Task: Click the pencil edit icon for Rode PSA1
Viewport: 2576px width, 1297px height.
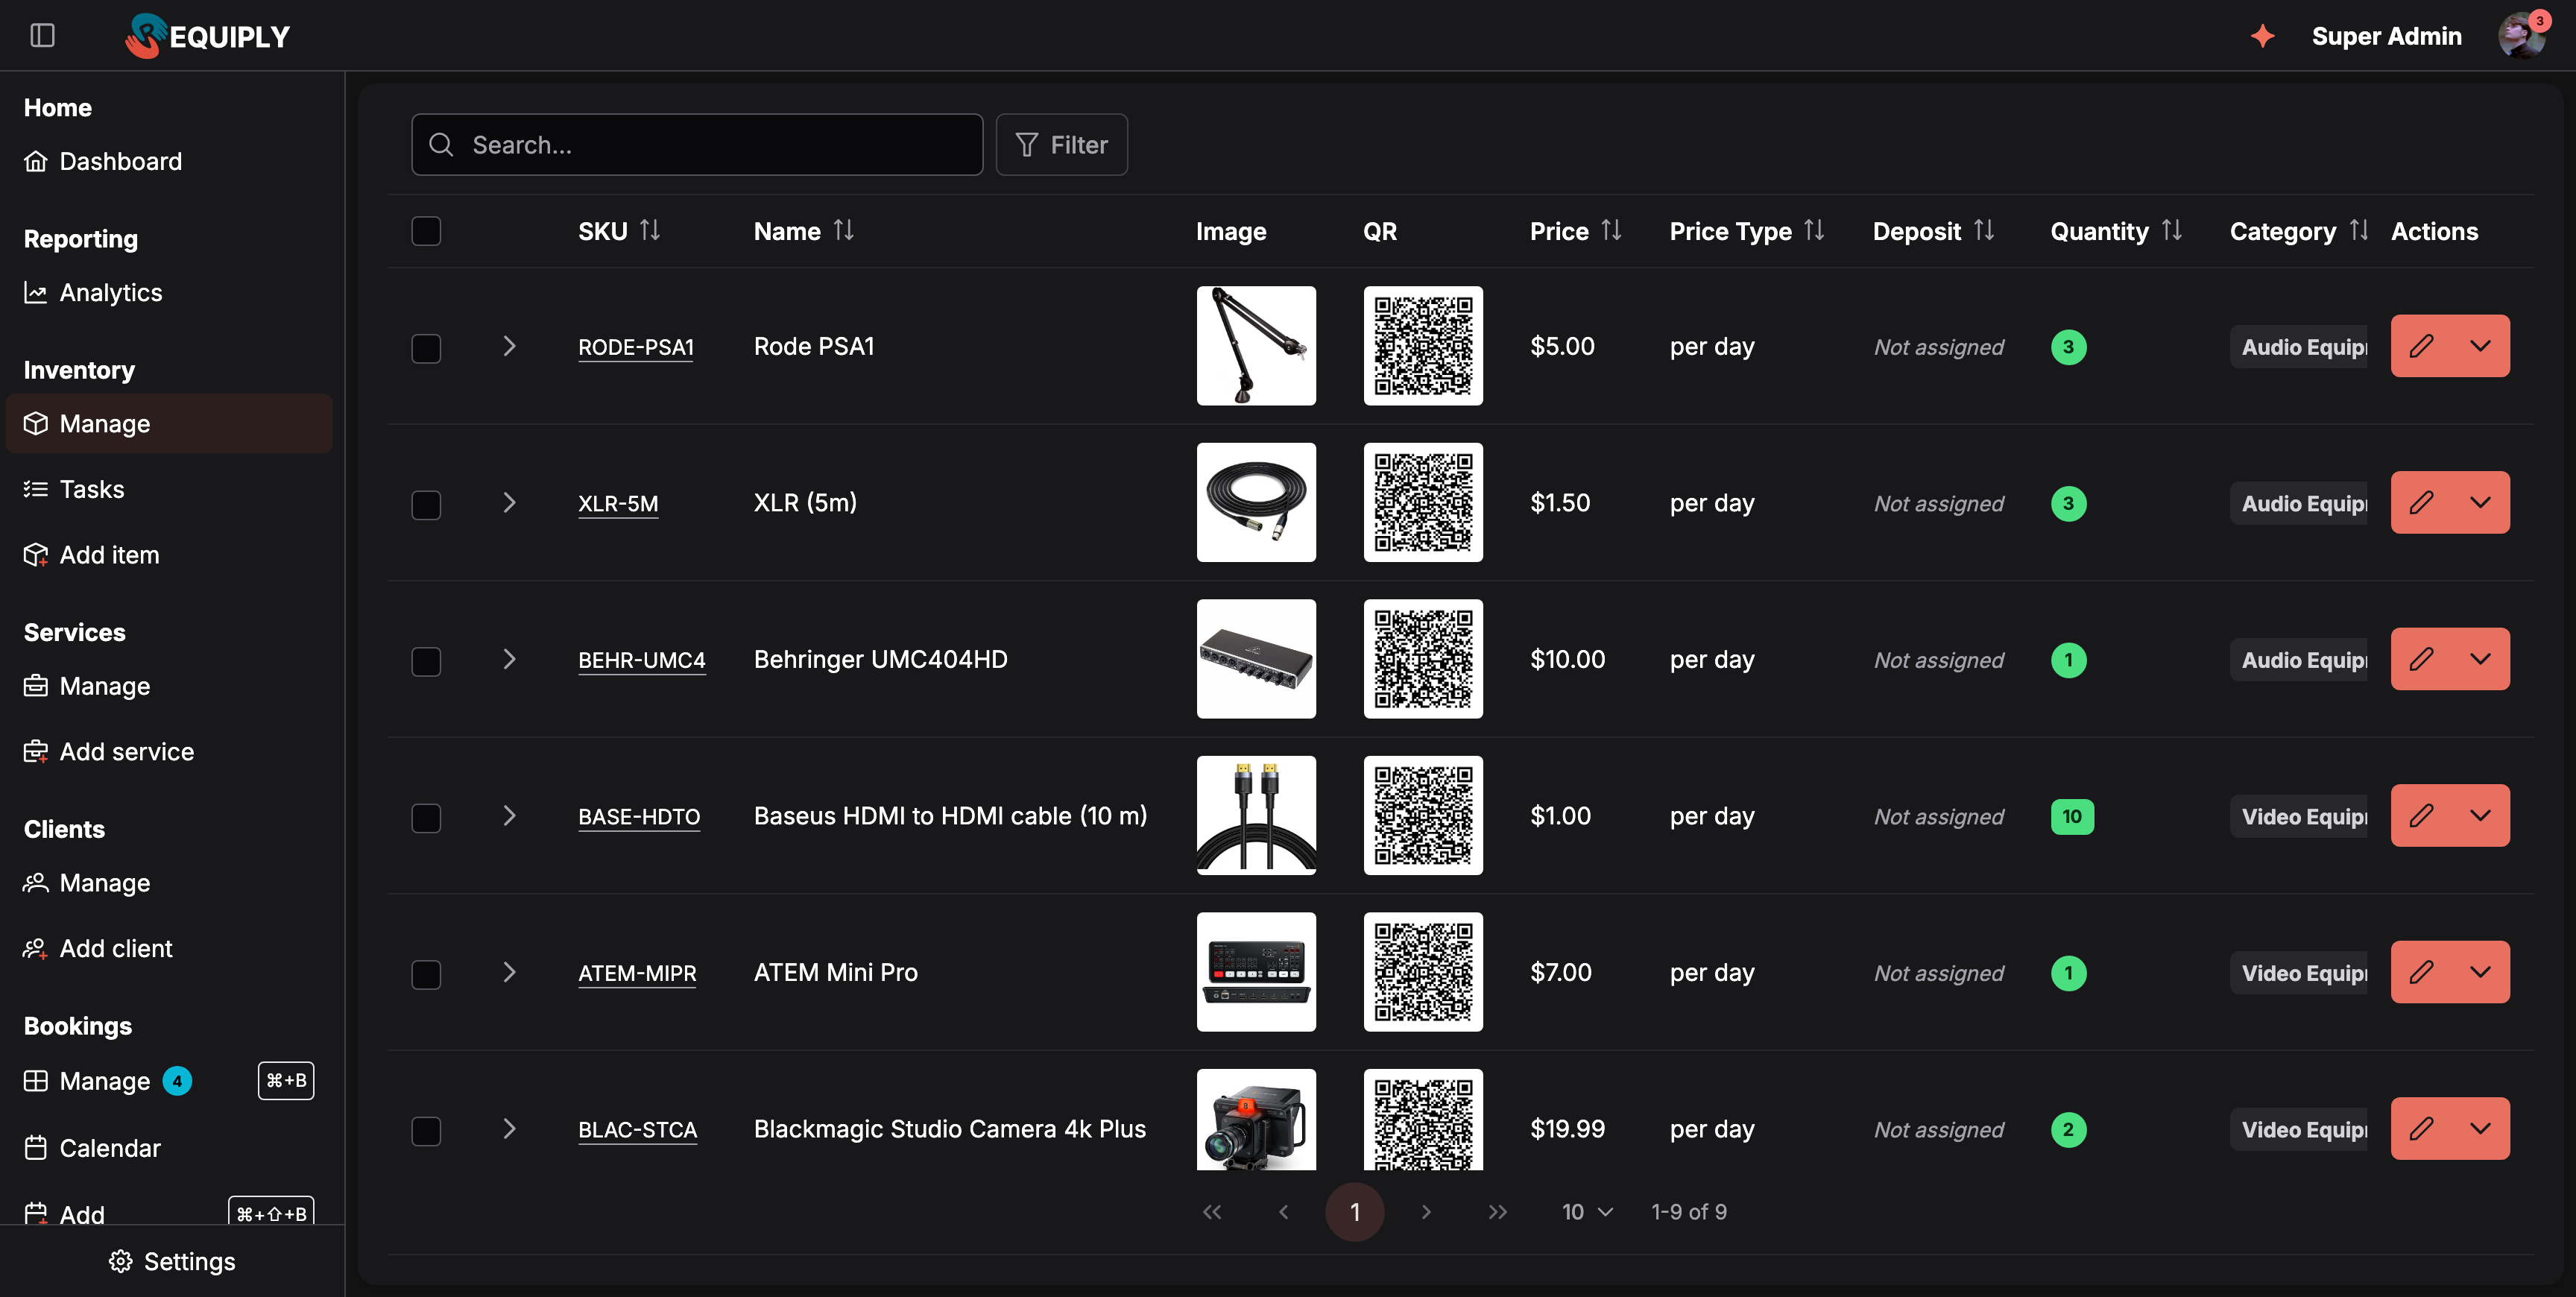Action: (2421, 346)
